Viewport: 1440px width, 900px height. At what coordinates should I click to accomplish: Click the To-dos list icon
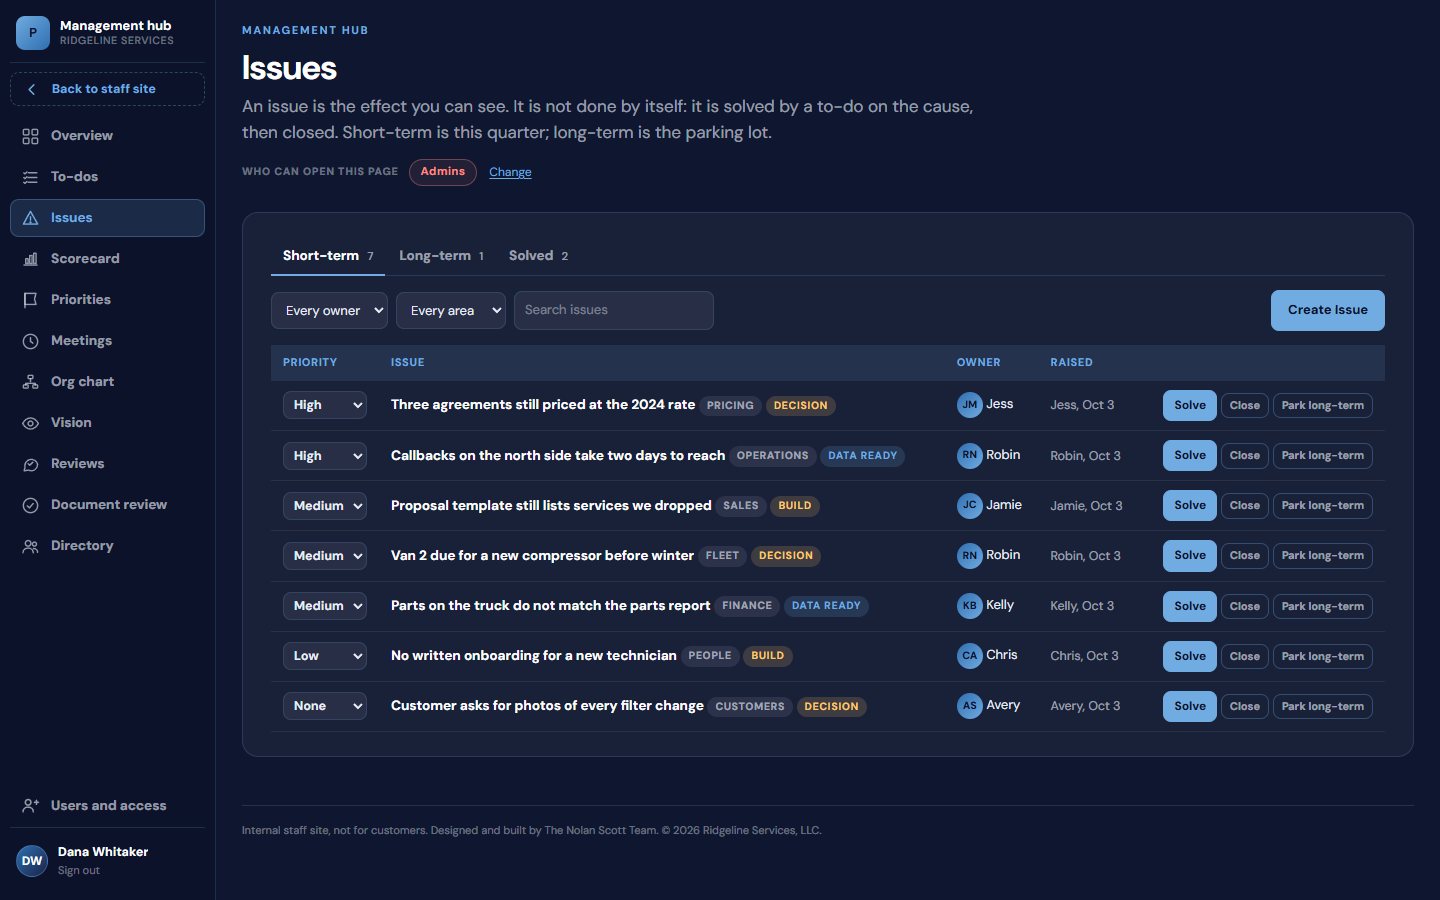31,177
